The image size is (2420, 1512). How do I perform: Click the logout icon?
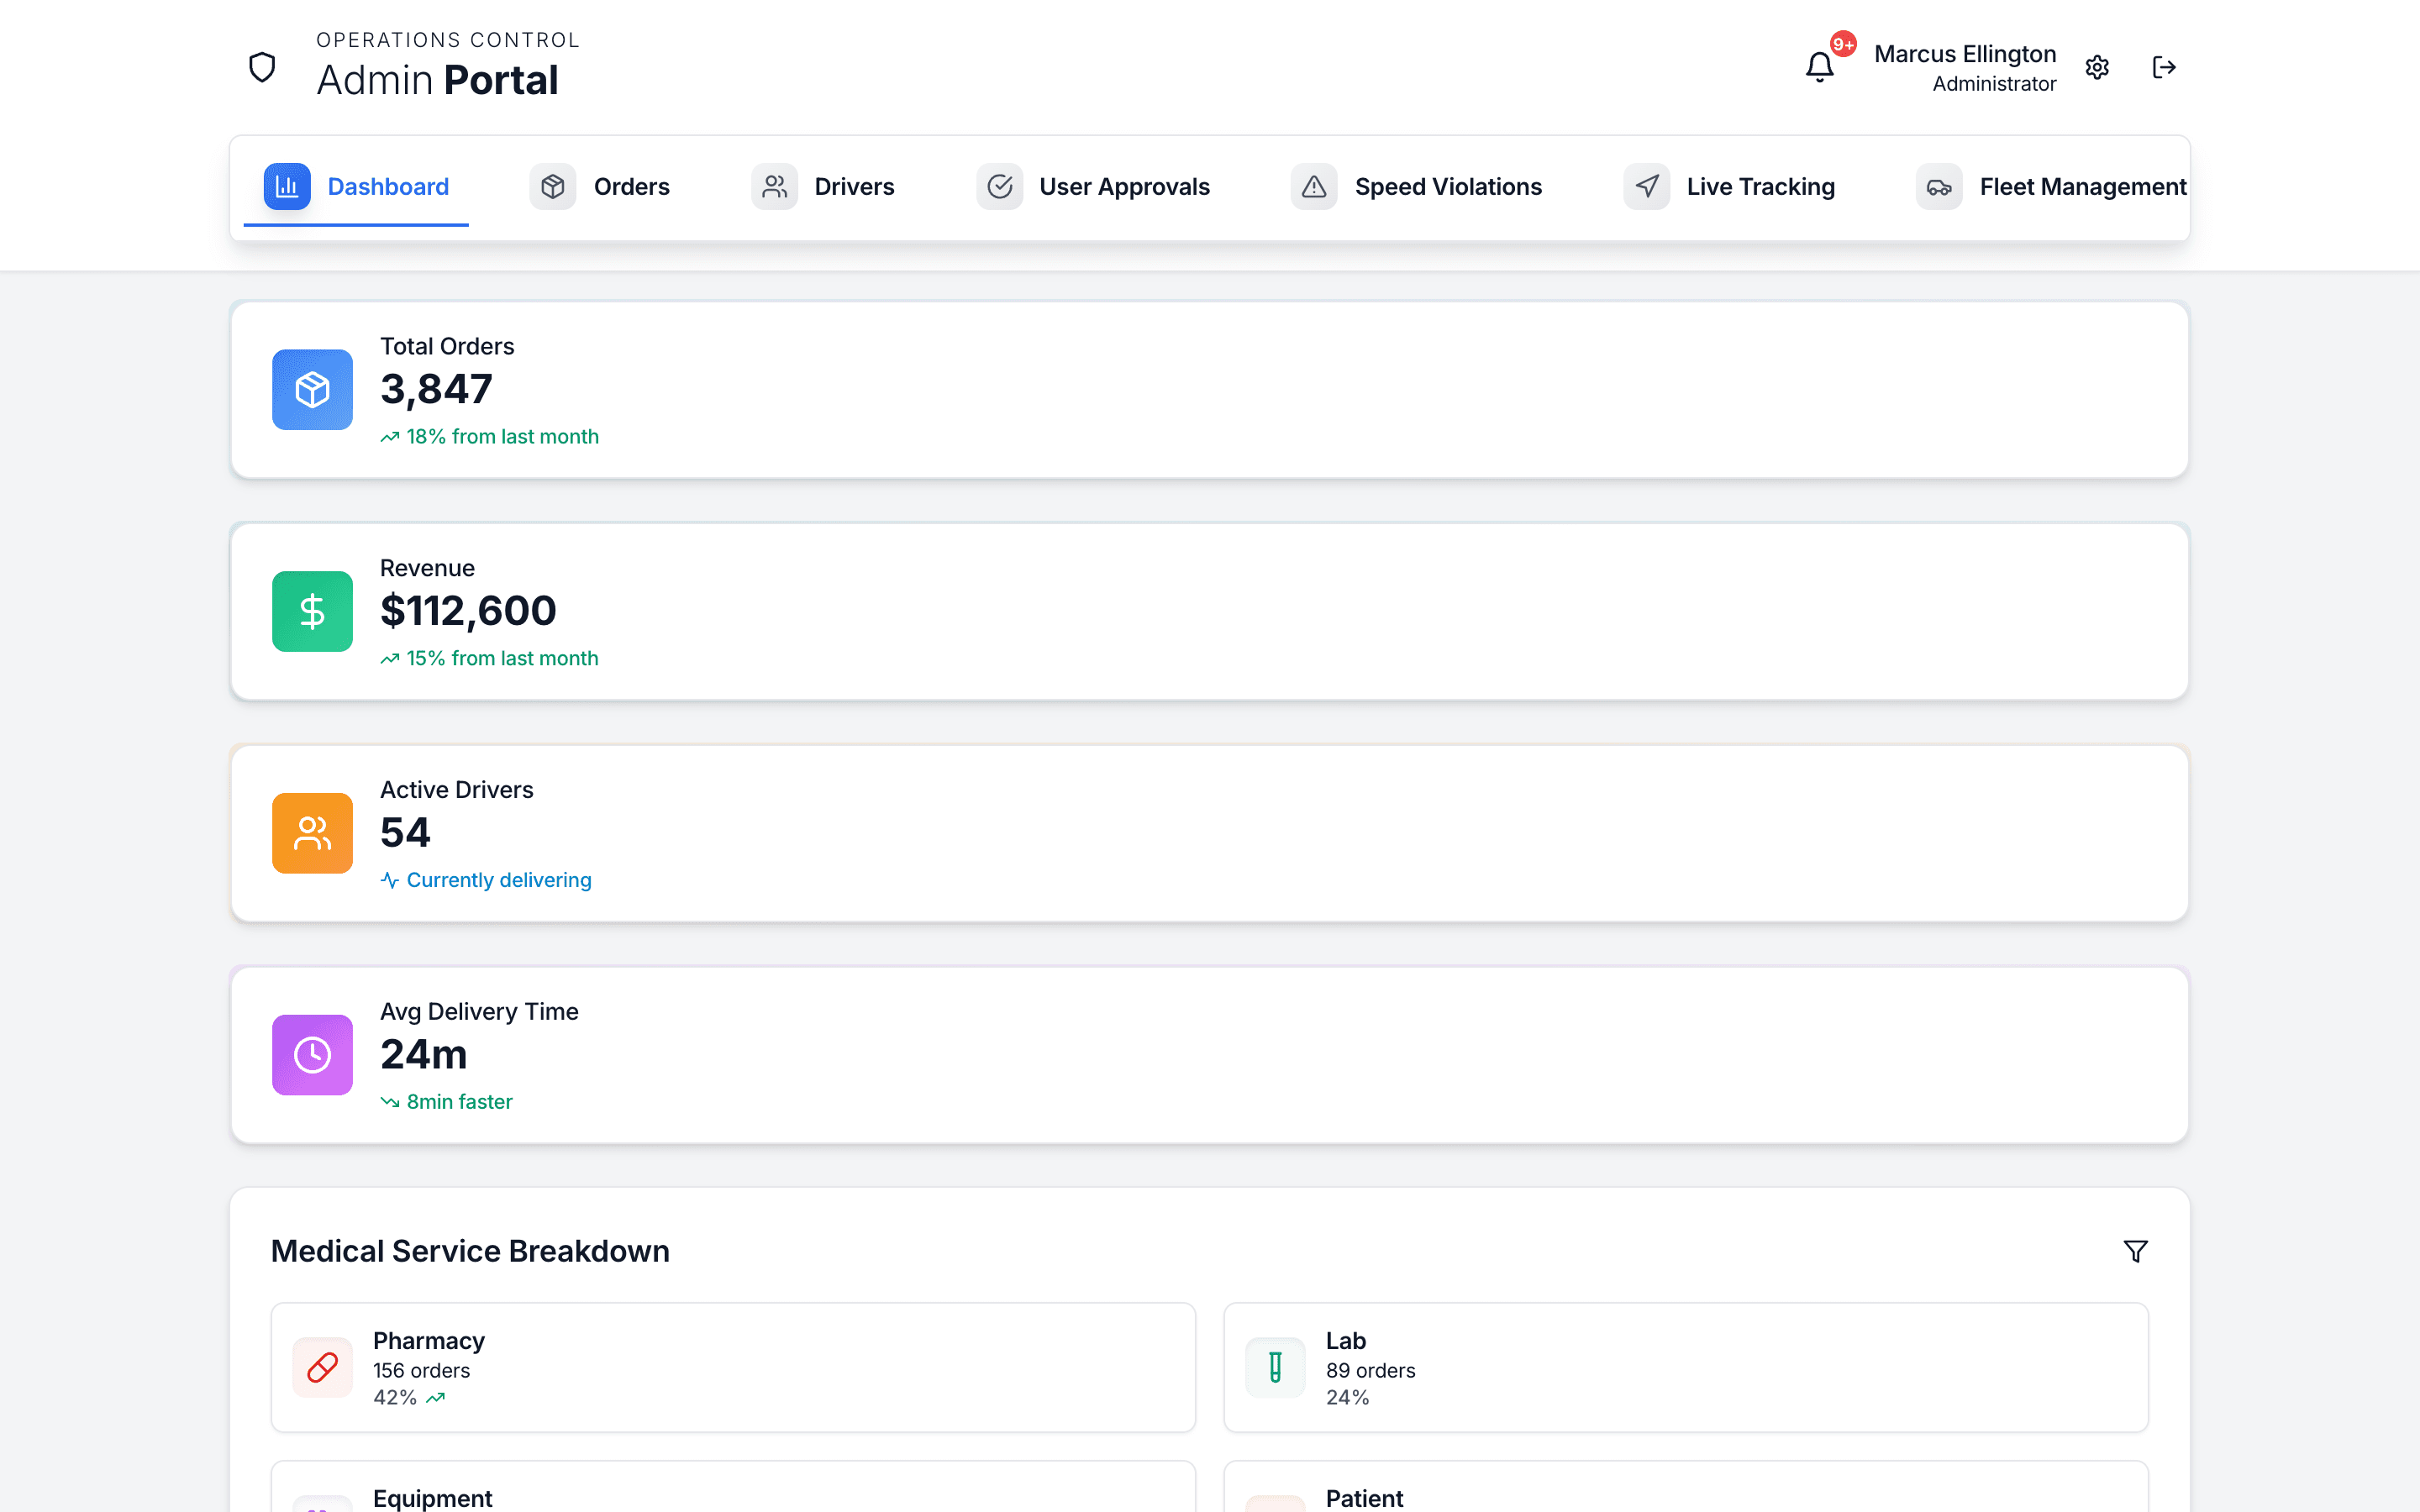[x=2165, y=66]
